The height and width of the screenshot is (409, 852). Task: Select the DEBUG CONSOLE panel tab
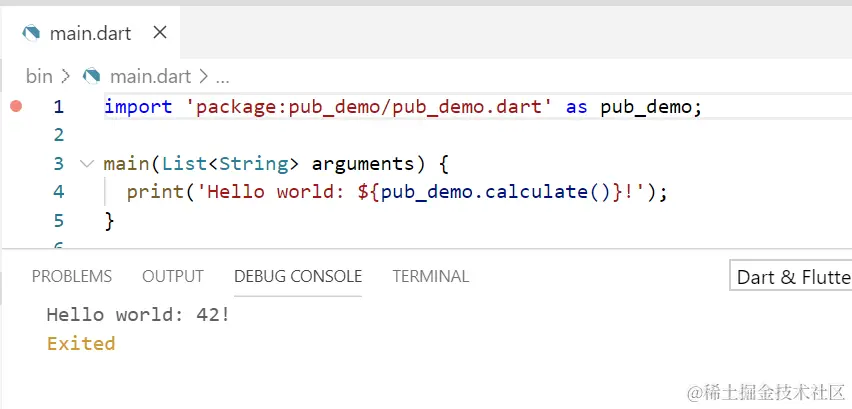click(x=298, y=276)
